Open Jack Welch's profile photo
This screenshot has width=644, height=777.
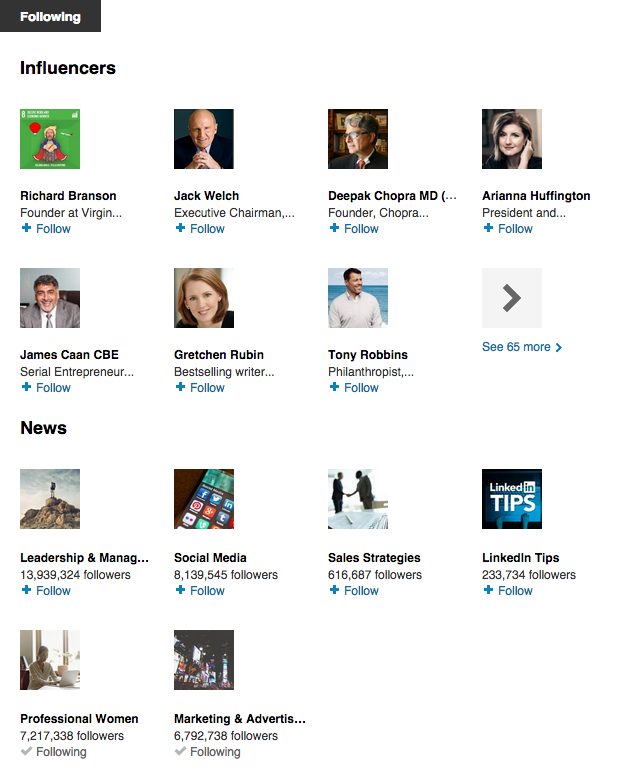coord(204,139)
